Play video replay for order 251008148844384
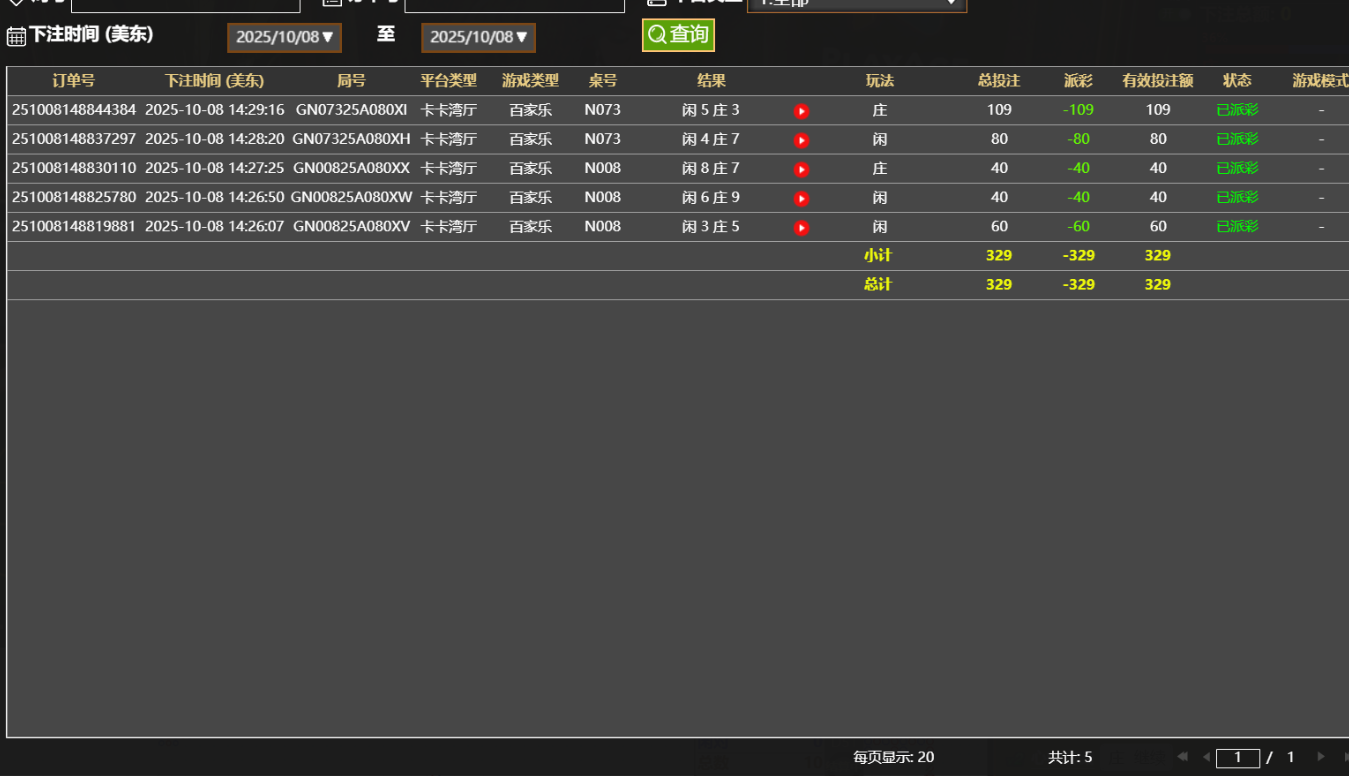Screen dimensions: 1349x776 pyautogui.click(x=801, y=111)
